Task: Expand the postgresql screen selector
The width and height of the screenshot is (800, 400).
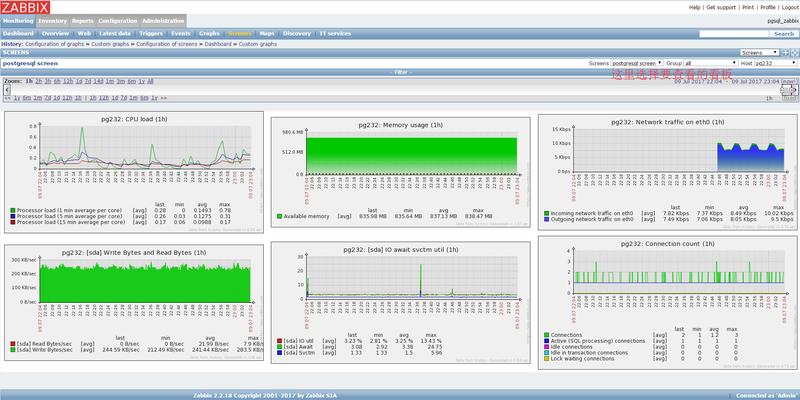Action: (x=636, y=62)
